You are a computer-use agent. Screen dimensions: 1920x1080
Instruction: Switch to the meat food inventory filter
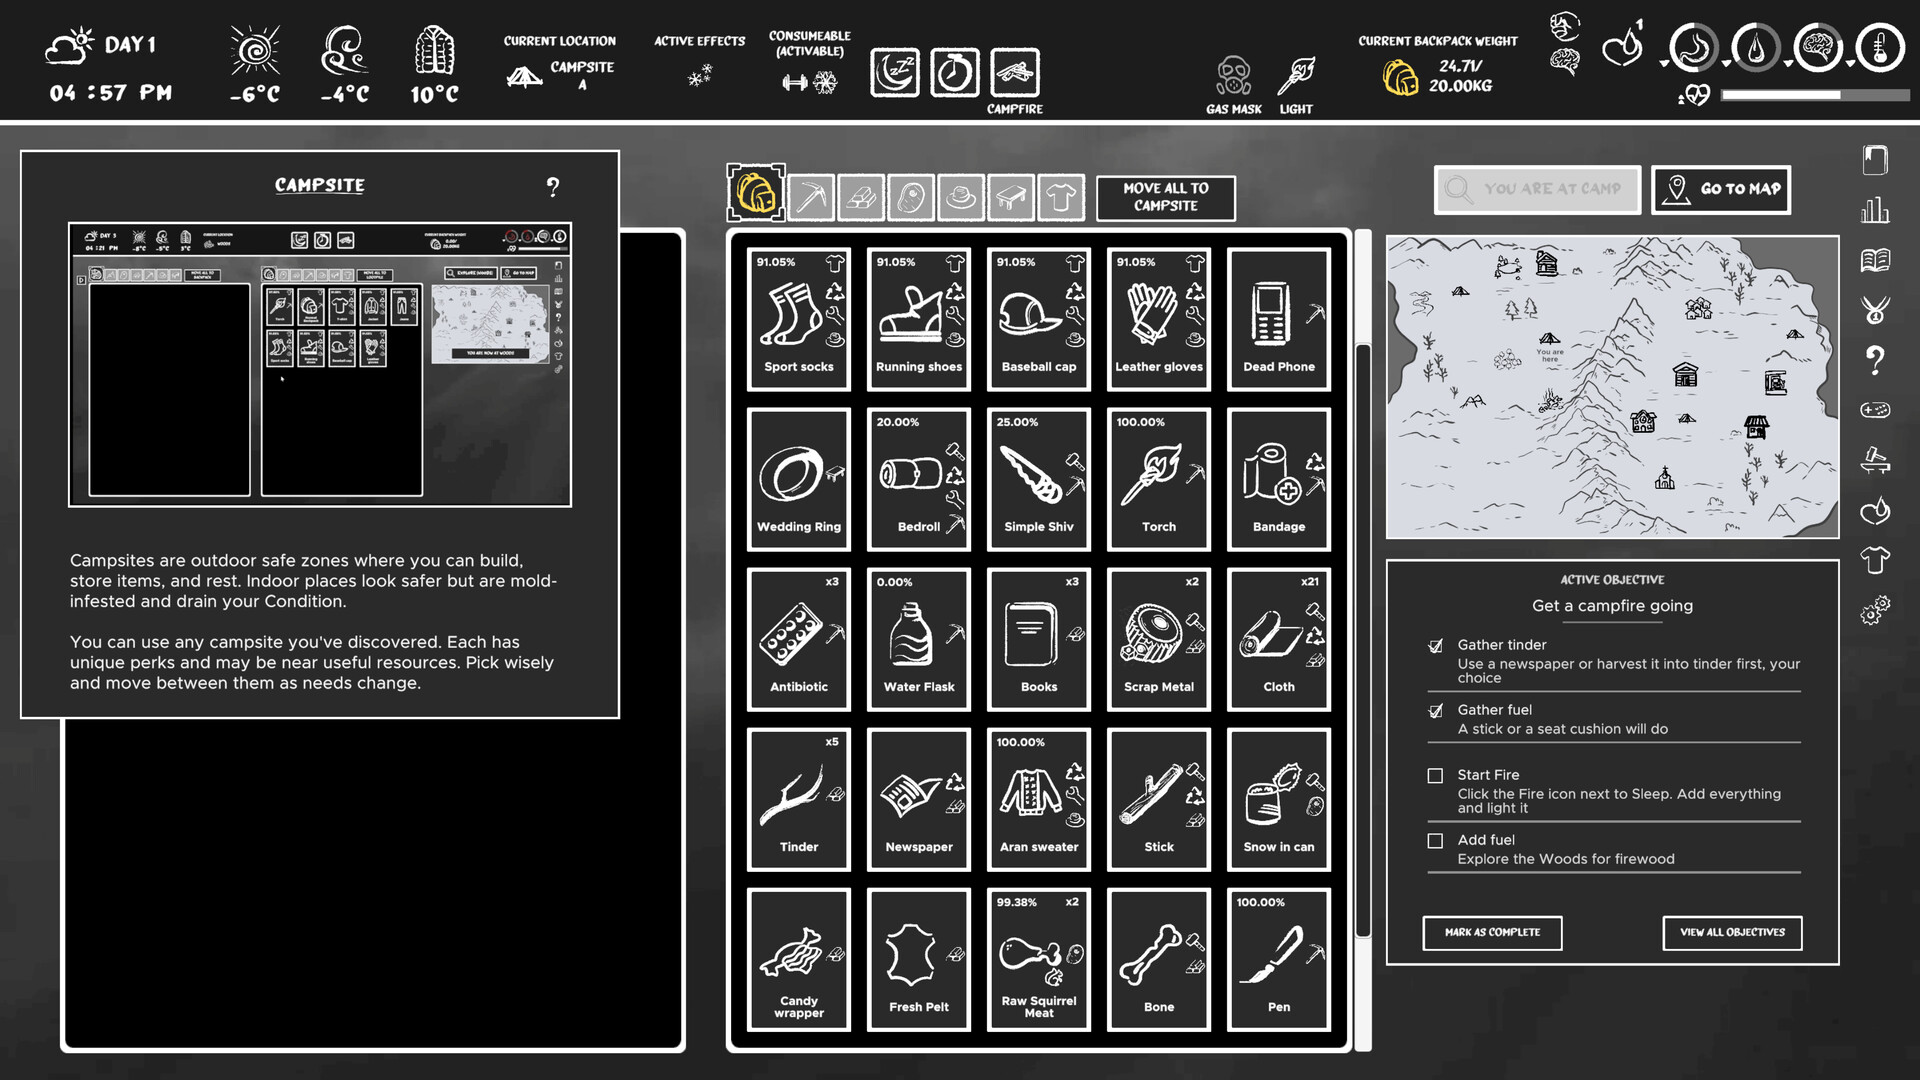(x=911, y=196)
